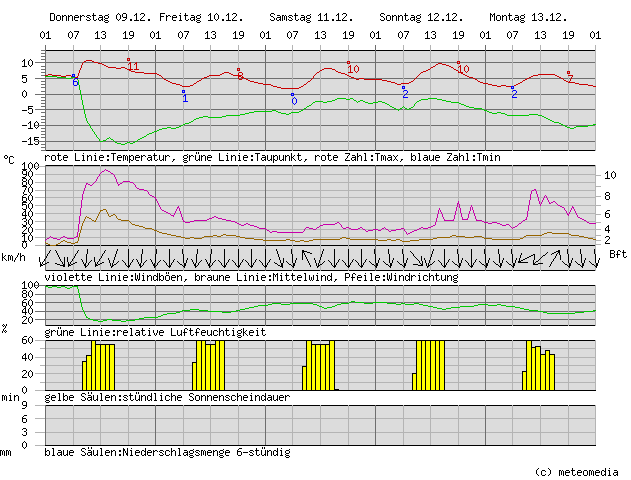631x480 pixels.
Task: Click the temperature and dew point legend text
Action: pos(272,157)
